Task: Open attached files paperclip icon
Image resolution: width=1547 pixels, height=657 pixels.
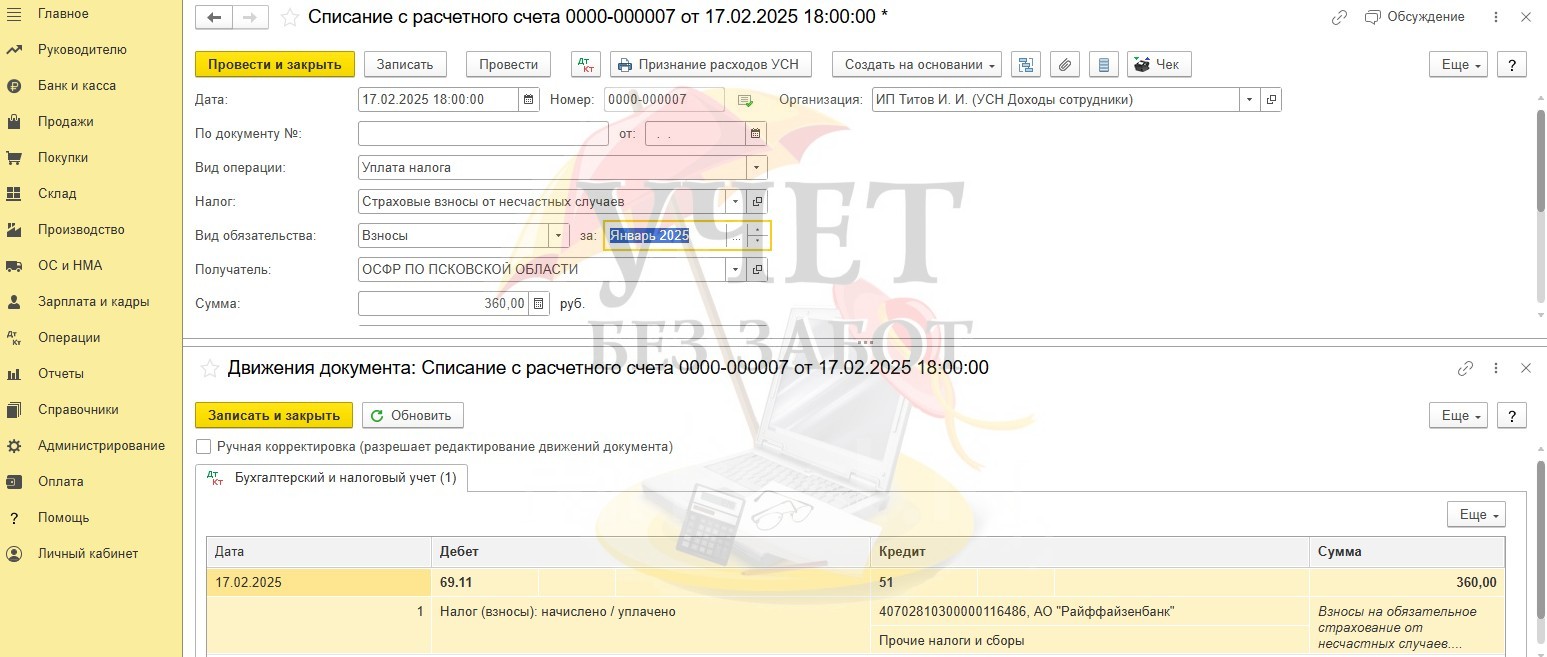Action: coord(1065,64)
